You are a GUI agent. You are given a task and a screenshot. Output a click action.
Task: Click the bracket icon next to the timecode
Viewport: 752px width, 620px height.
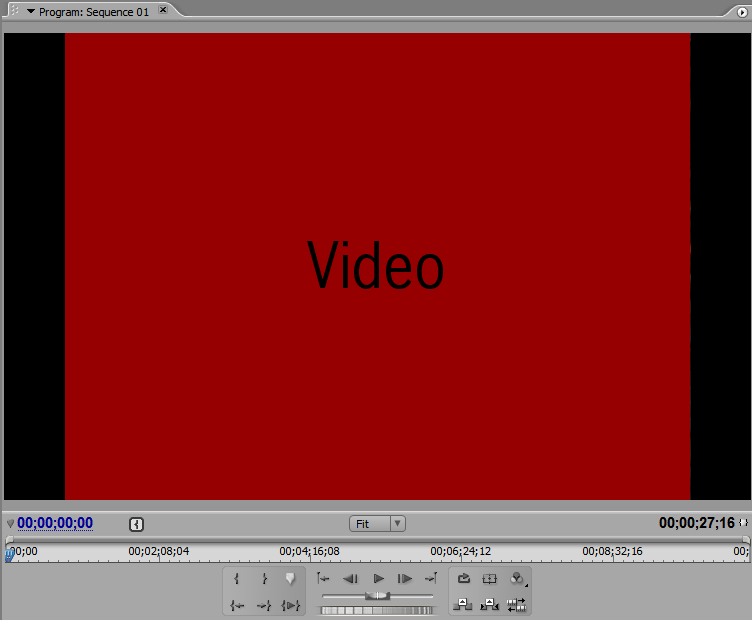(x=137, y=524)
